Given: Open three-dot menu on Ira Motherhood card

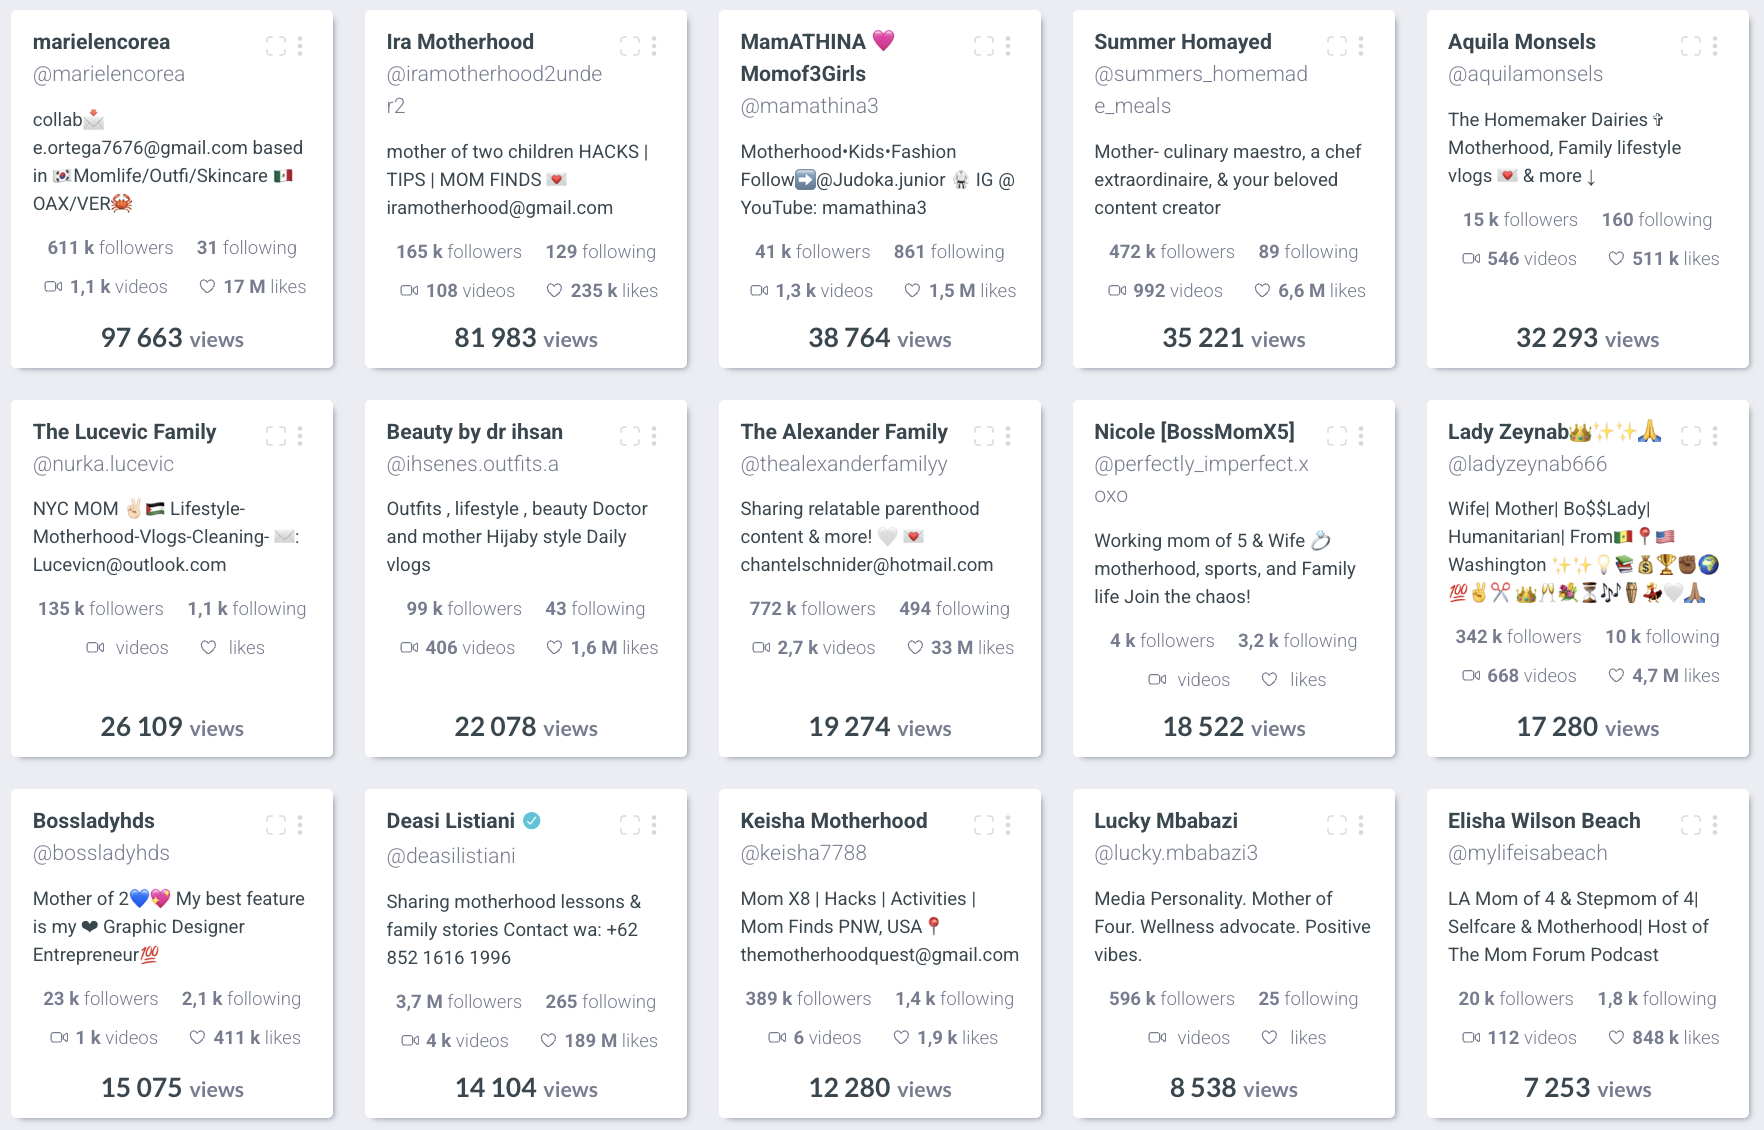Looking at the screenshot, I should pos(654,46).
